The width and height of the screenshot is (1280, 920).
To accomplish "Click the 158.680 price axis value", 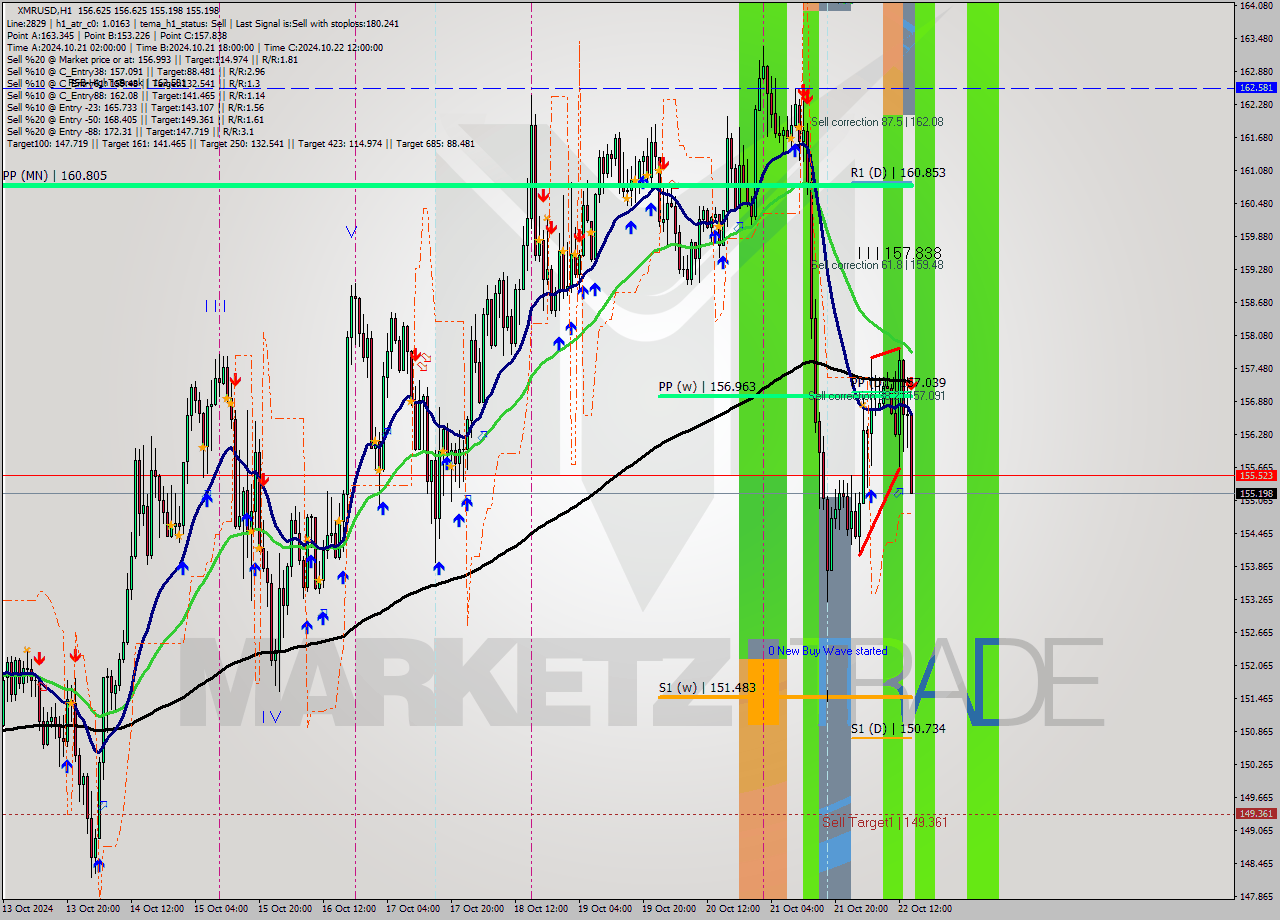I will tap(1256, 302).
